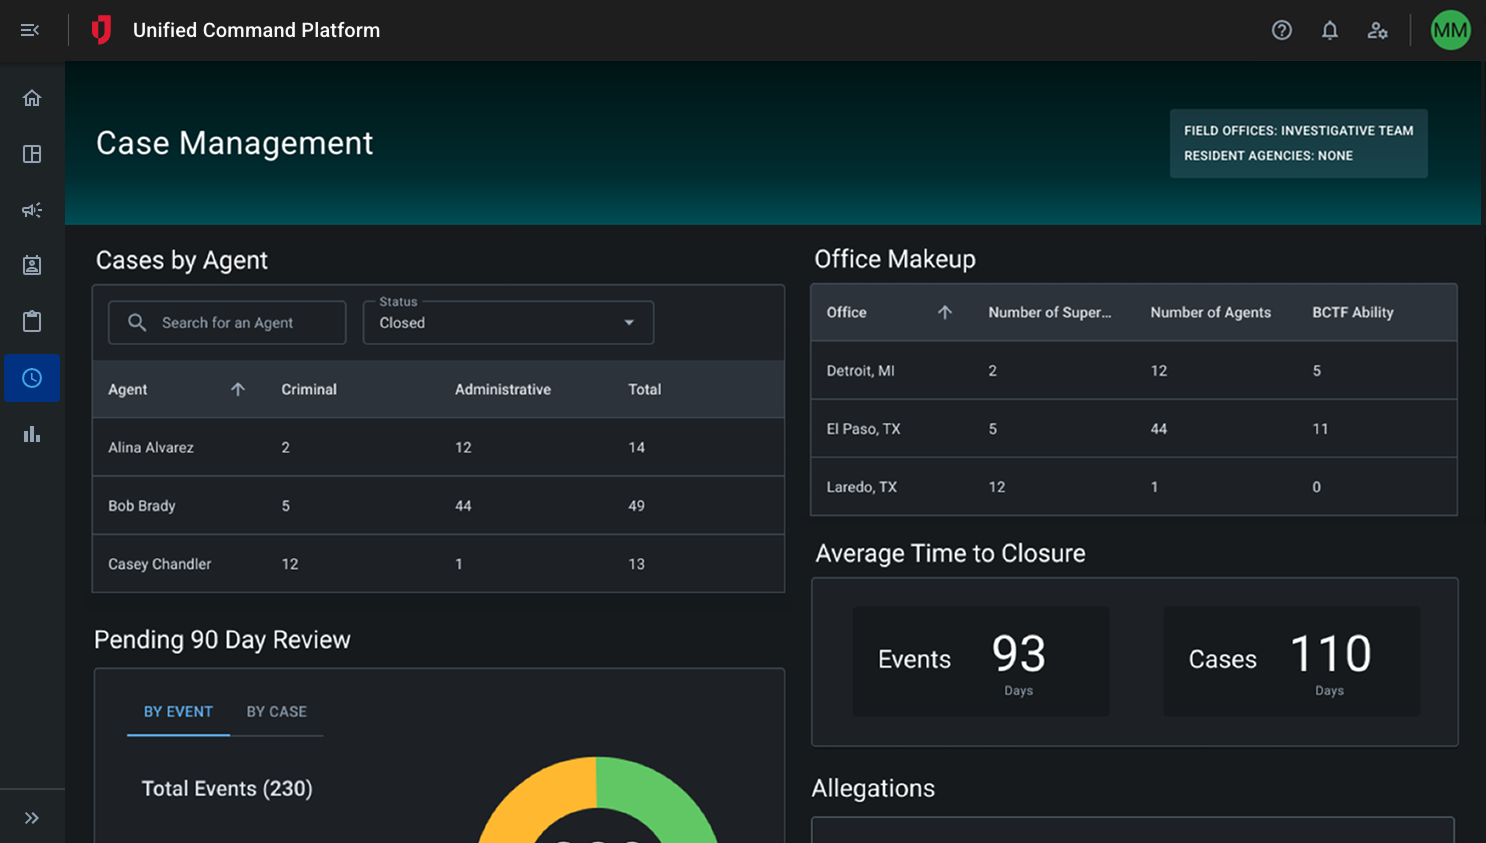The height and width of the screenshot is (843, 1486).
Task: Open user settings gear icon
Action: 1377,30
